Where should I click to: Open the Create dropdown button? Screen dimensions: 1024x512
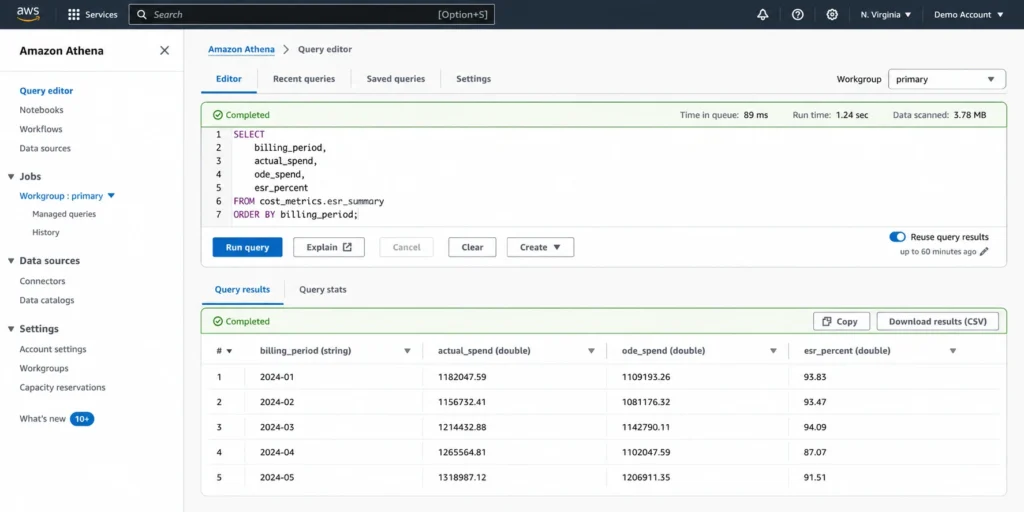click(540, 248)
